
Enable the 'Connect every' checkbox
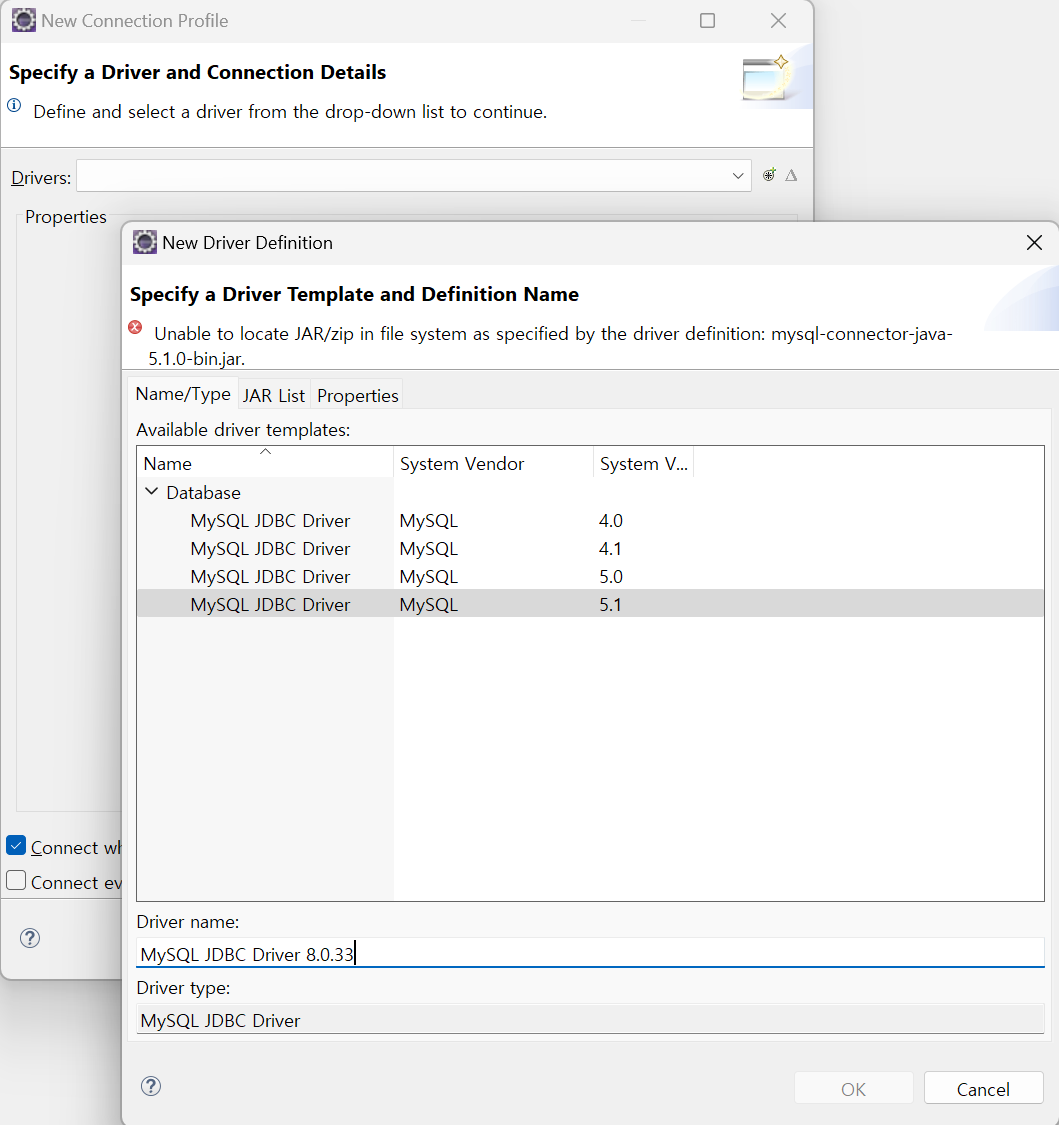[x=16, y=881]
